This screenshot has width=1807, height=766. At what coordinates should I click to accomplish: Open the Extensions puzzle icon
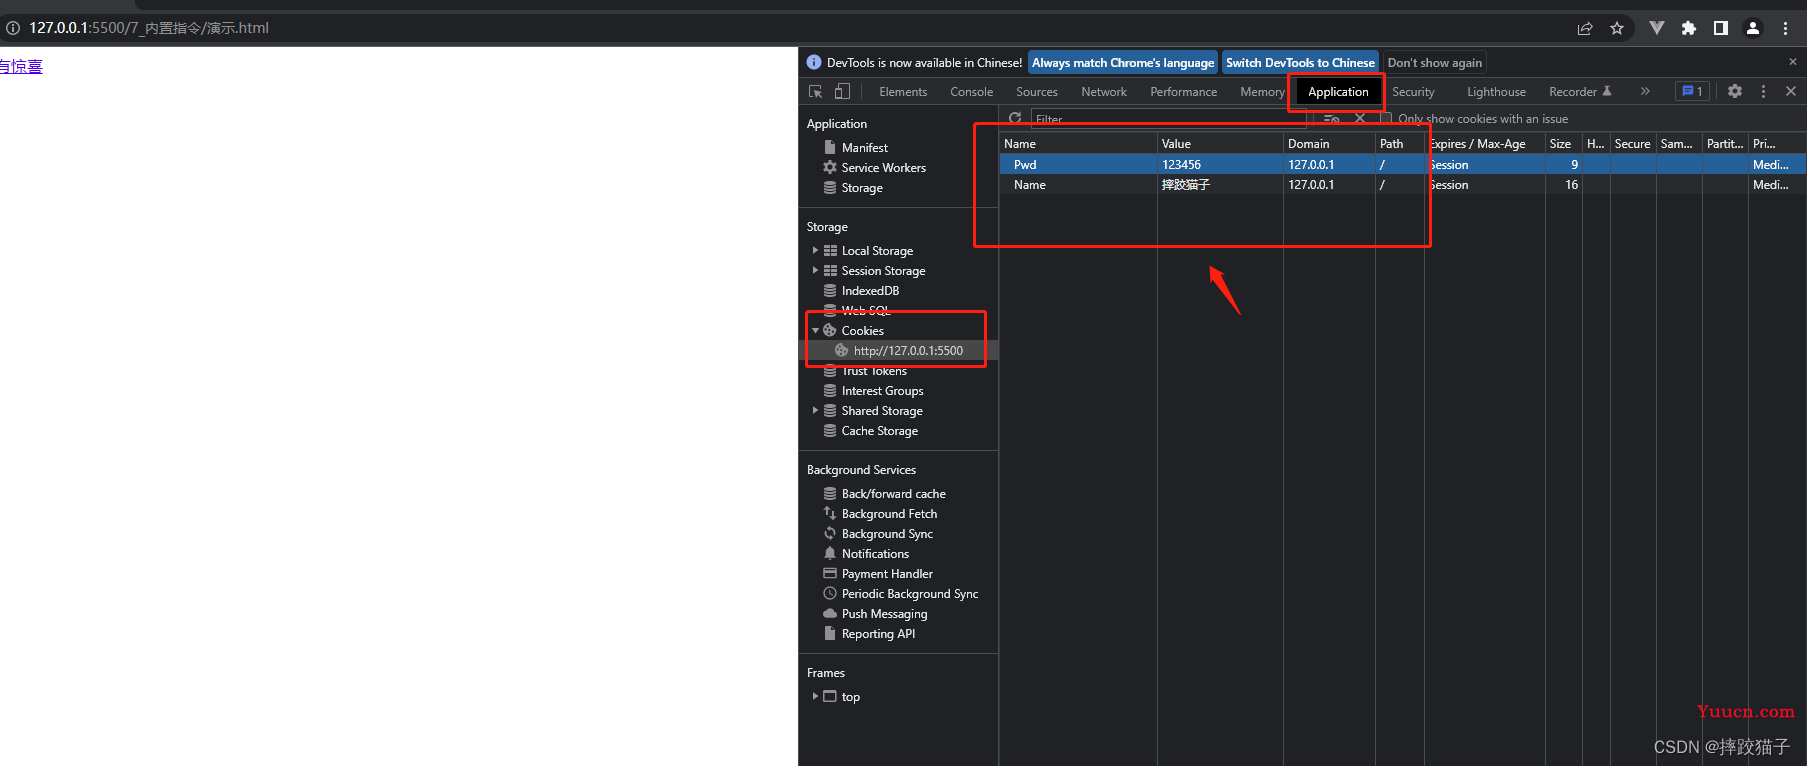click(1689, 28)
